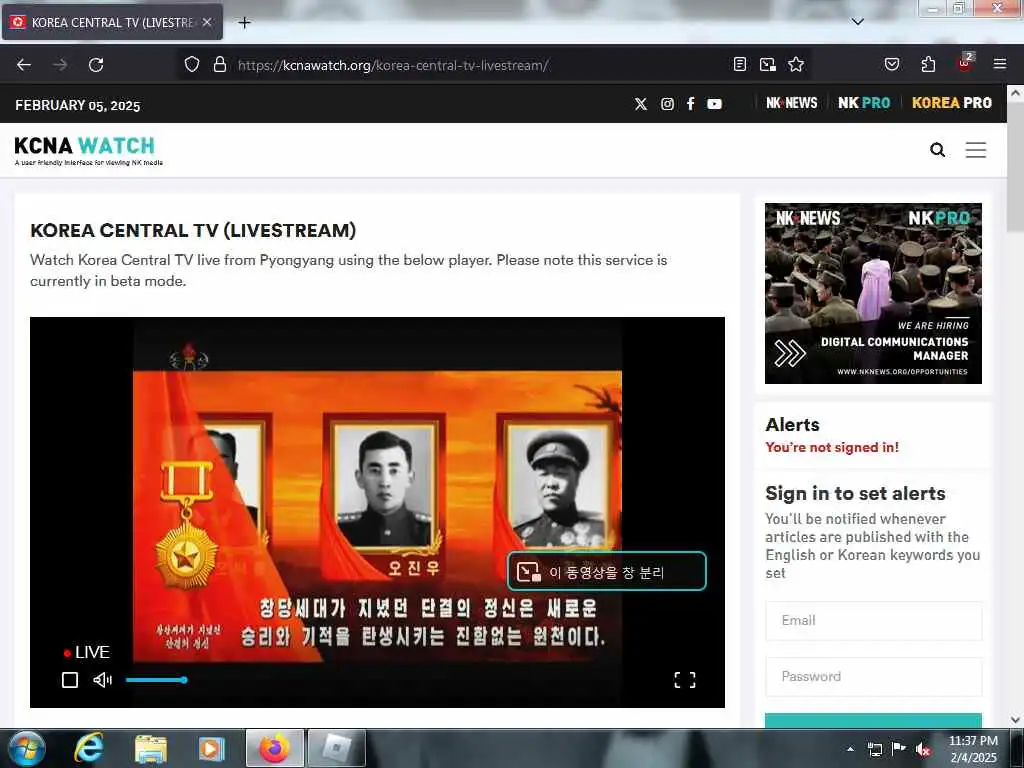Click the Password input field
This screenshot has width=1024, height=768.
click(x=873, y=677)
